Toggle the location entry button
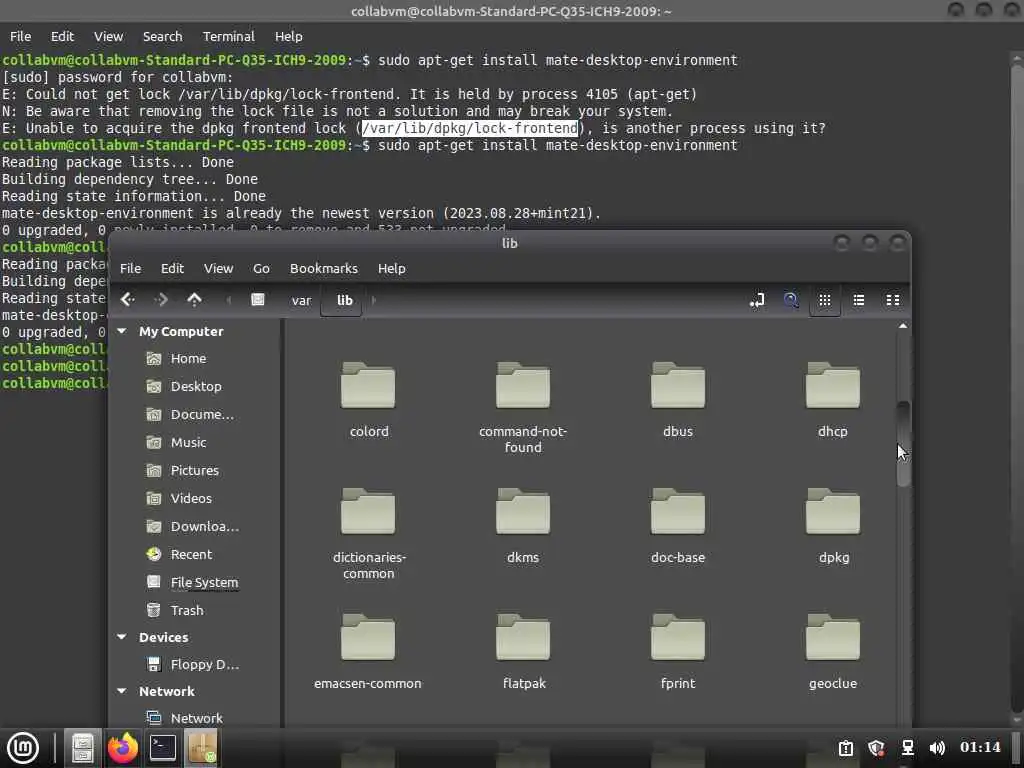The height and width of the screenshot is (768, 1024). coord(757,300)
